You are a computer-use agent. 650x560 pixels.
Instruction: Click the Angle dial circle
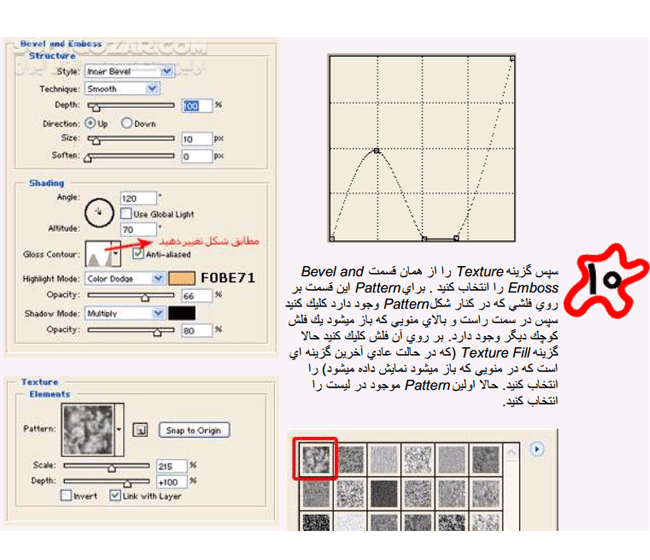[x=98, y=211]
